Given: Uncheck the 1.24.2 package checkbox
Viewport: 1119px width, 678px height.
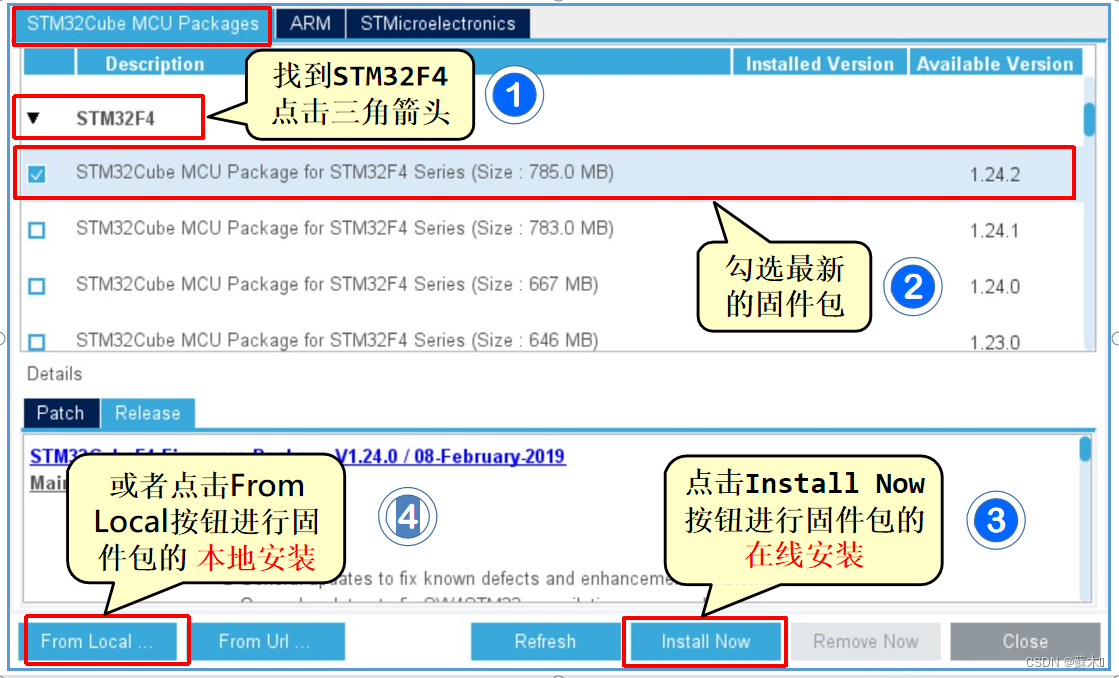Looking at the screenshot, I should coord(36,173).
